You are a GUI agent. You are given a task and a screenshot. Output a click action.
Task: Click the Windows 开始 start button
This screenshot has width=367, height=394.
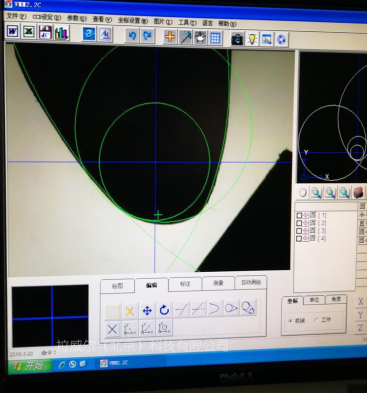(30, 366)
